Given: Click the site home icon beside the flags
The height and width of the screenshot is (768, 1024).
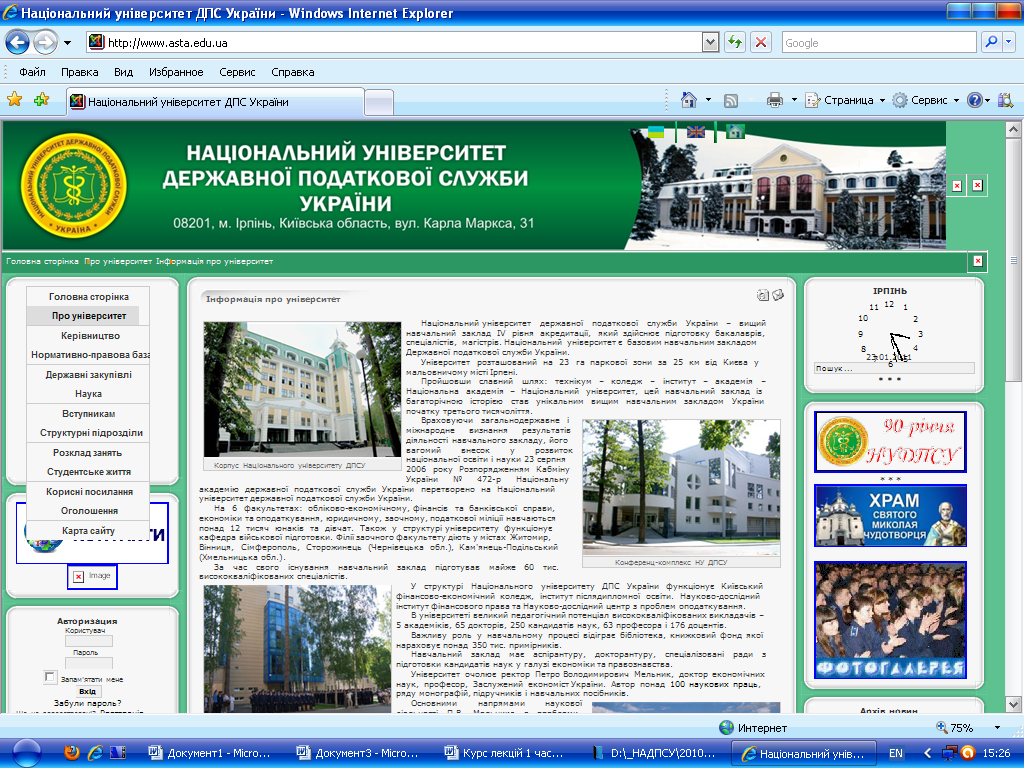Looking at the screenshot, I should pos(735,131).
